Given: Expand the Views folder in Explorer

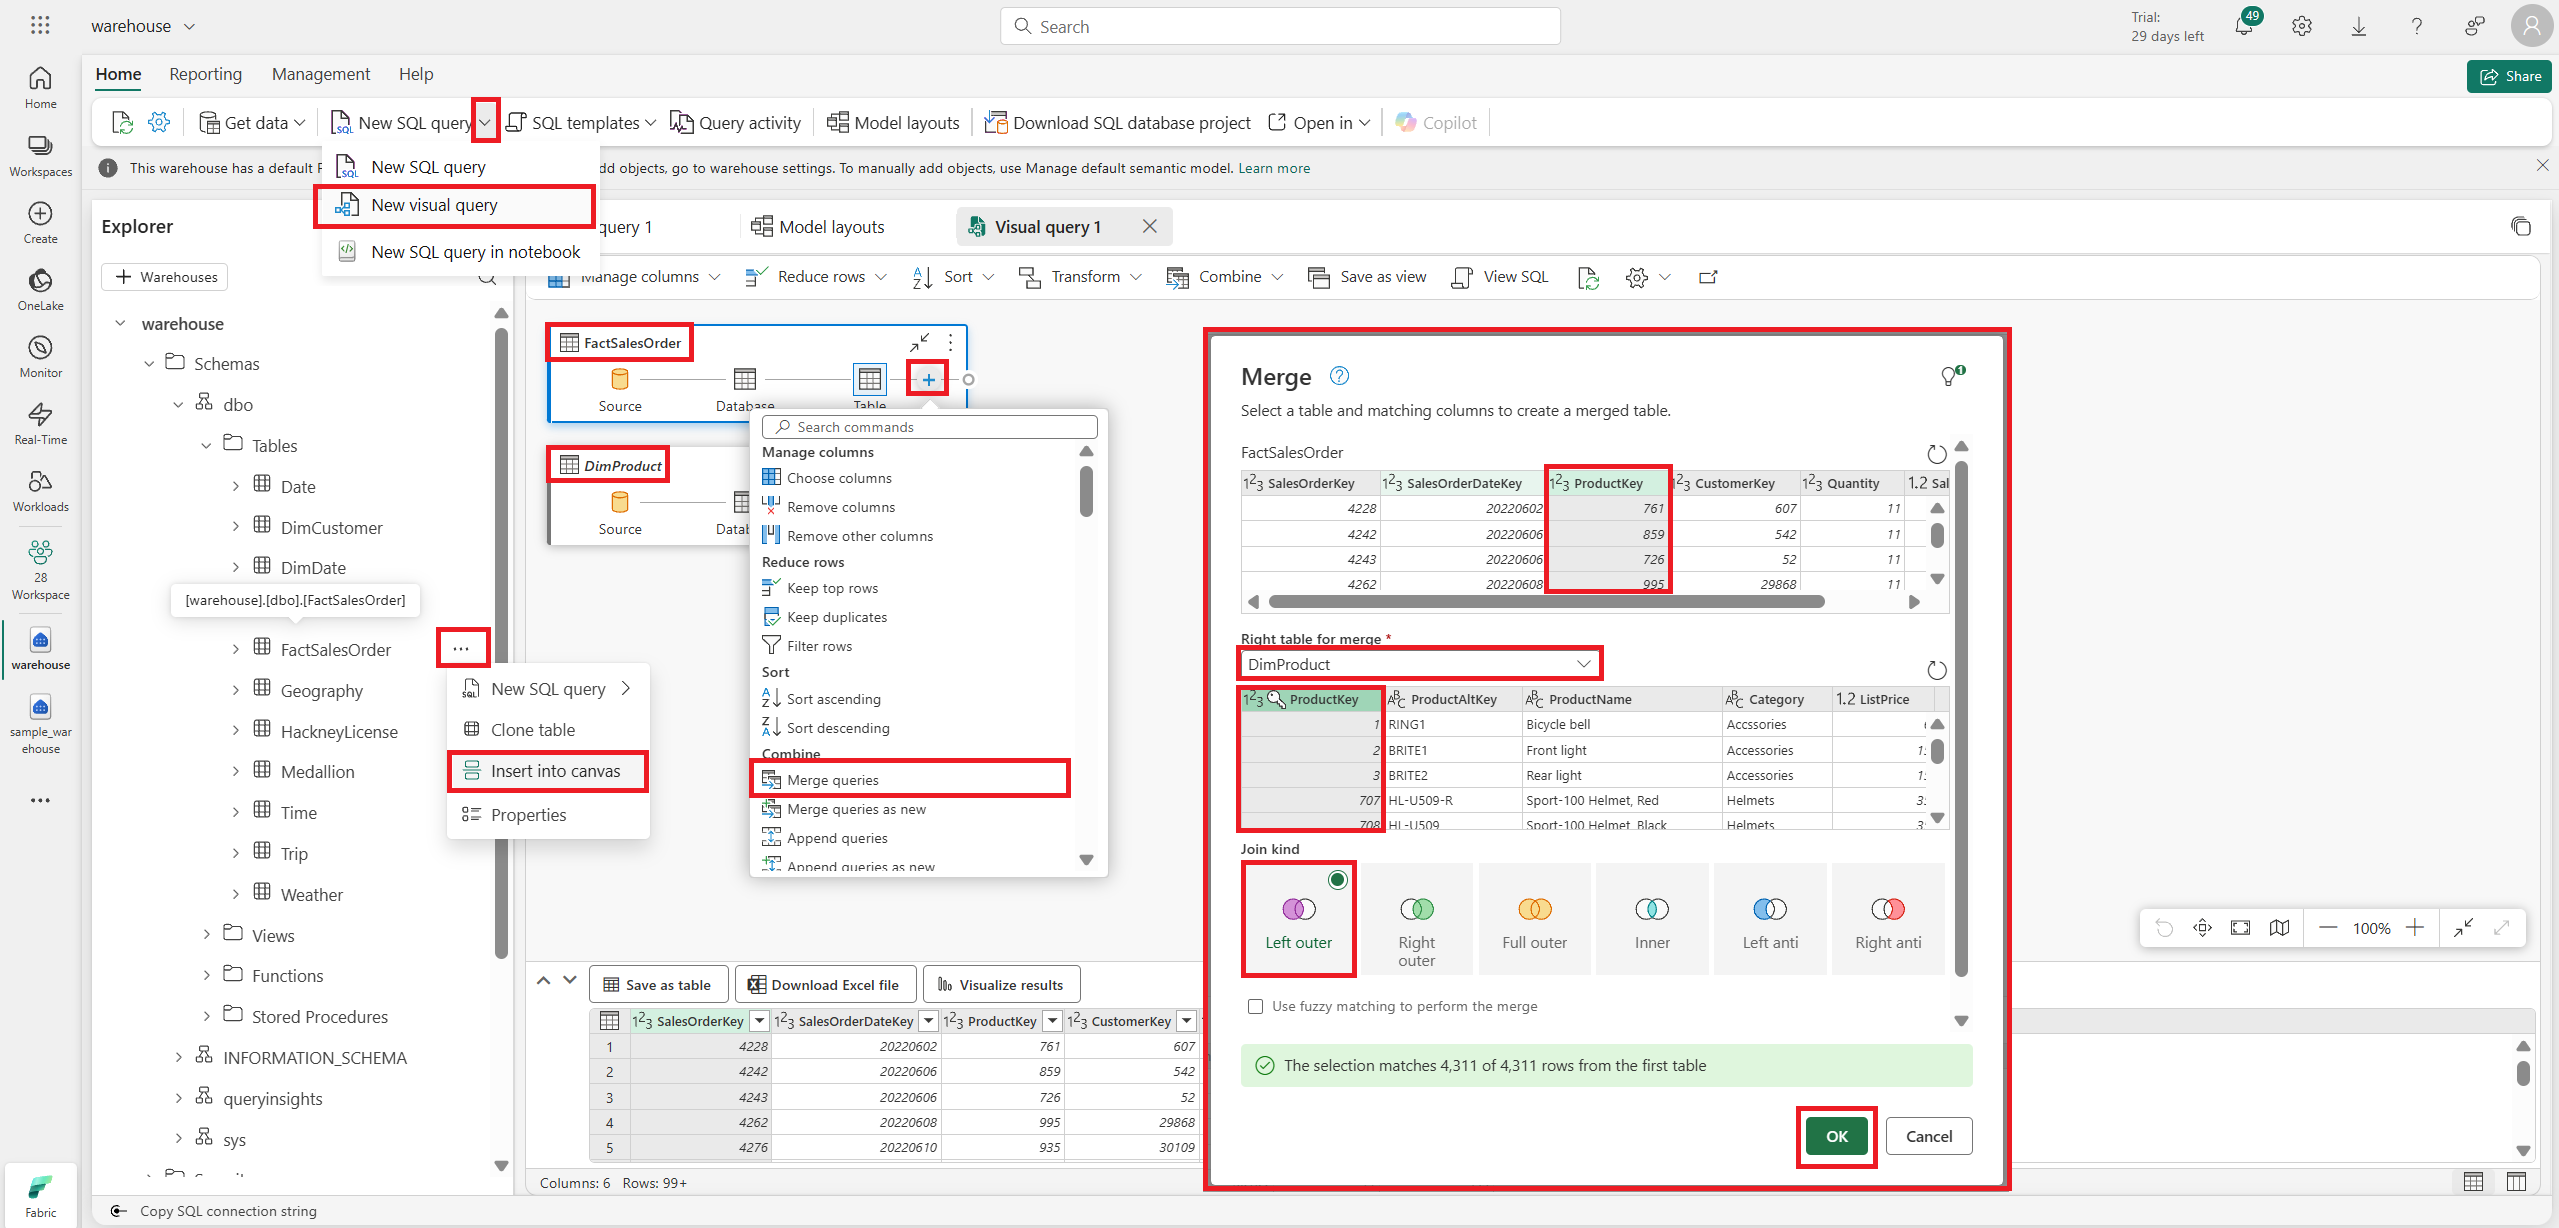Looking at the screenshot, I should point(207,935).
